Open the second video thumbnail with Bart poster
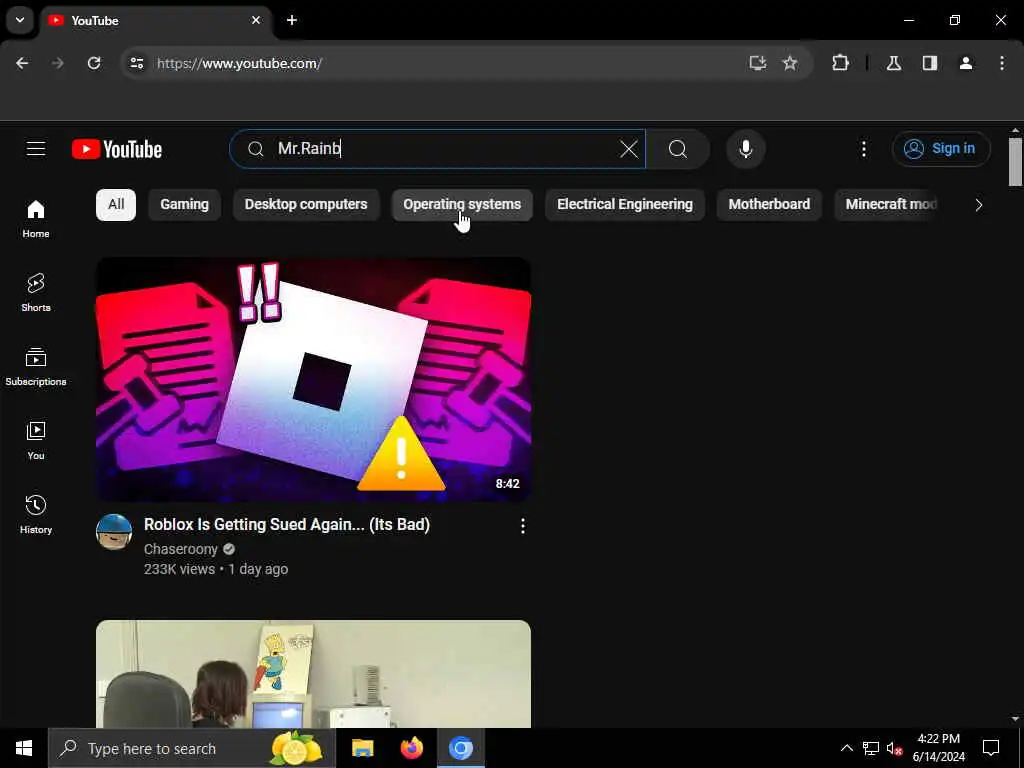Viewport: 1024px width, 768px height. point(313,674)
